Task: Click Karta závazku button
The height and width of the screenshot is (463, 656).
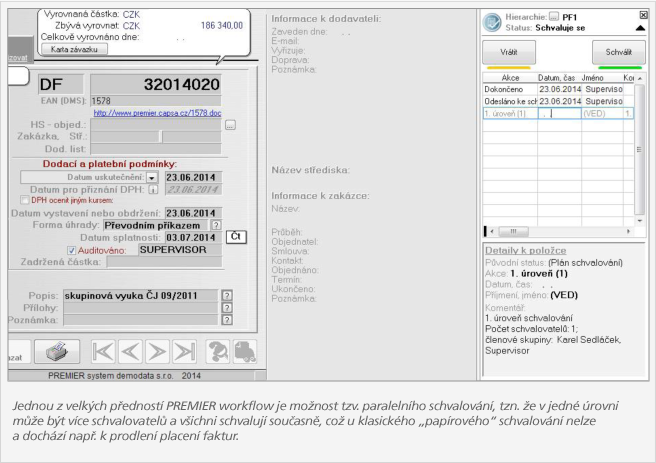Action: click(74, 49)
